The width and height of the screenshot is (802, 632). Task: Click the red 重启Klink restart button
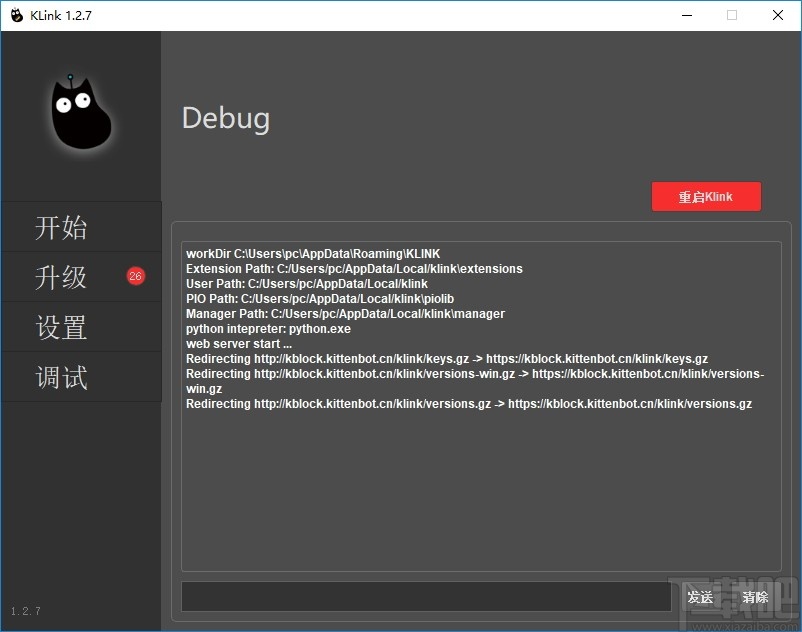(x=706, y=197)
